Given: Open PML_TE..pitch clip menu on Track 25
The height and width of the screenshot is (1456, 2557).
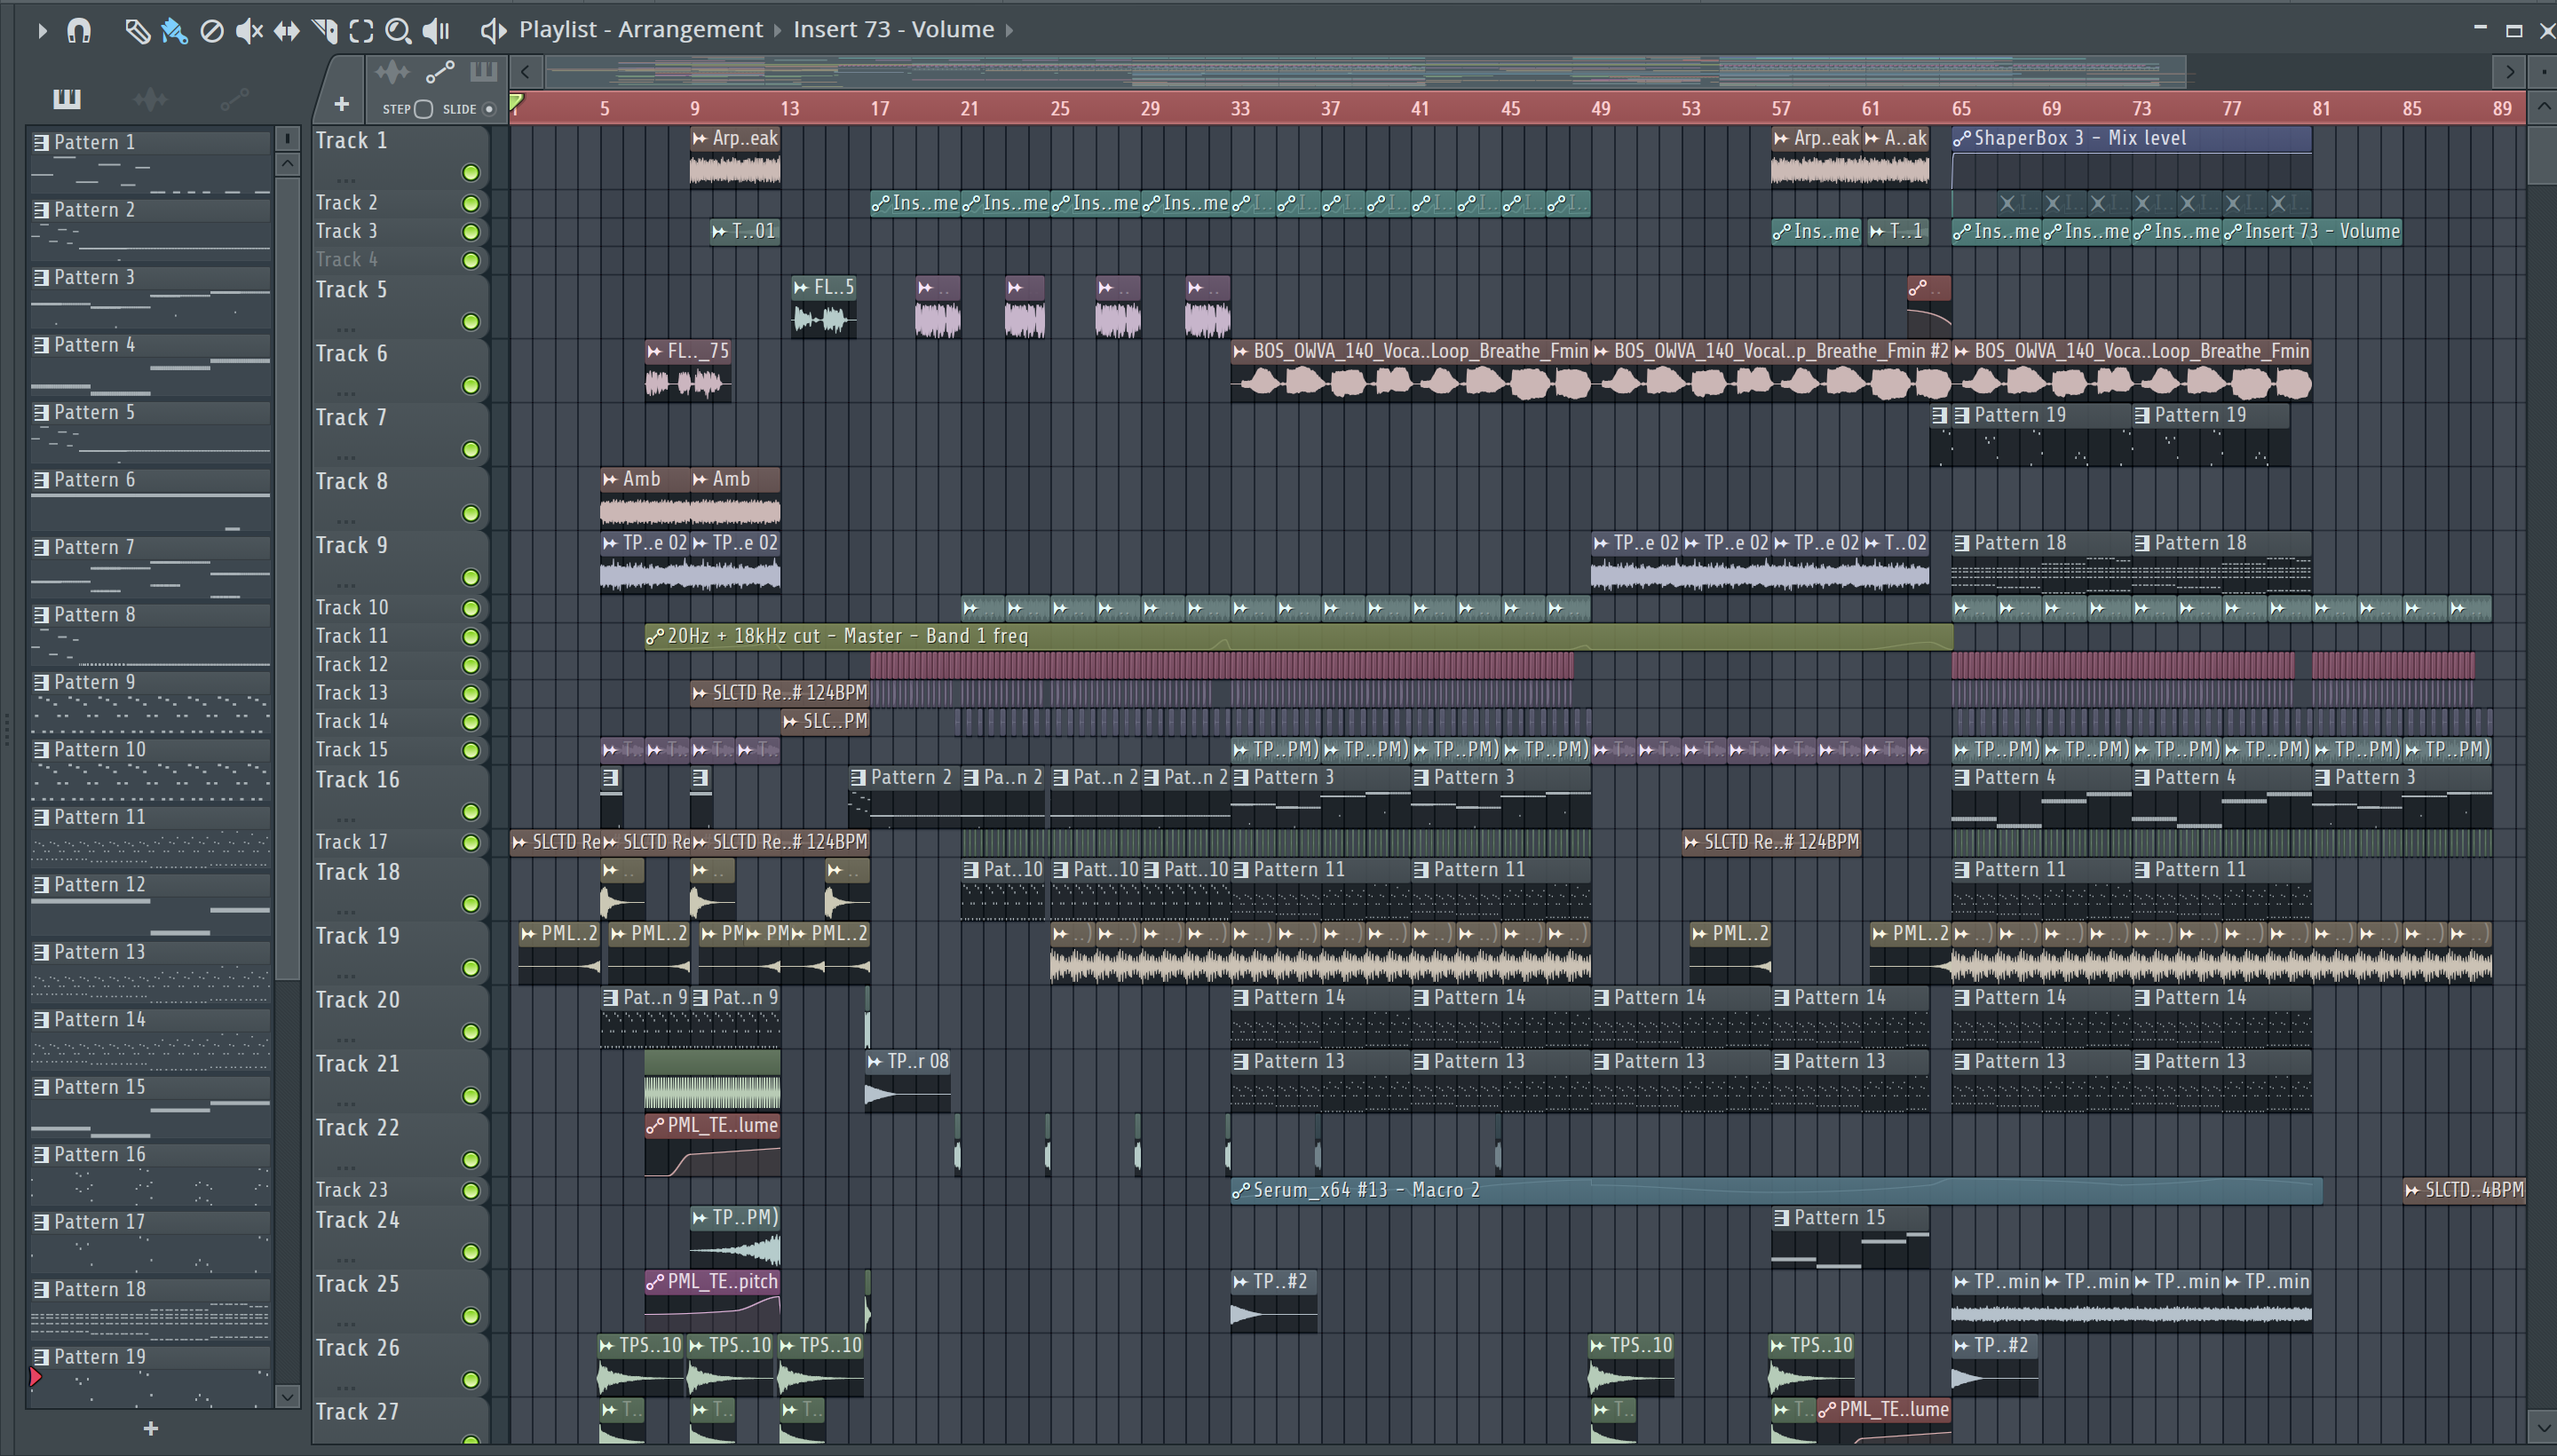Looking at the screenshot, I should pos(656,1282).
